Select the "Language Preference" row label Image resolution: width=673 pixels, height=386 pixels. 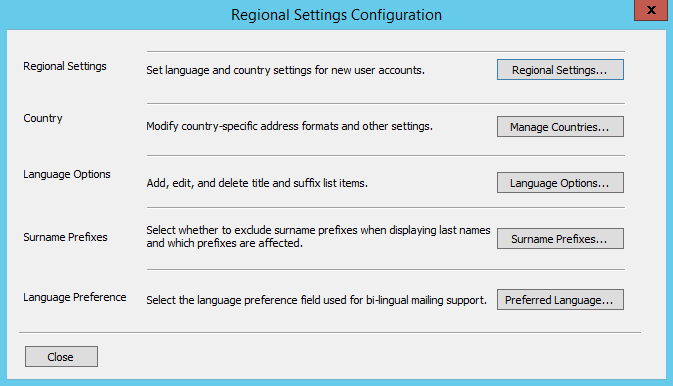pos(75,297)
